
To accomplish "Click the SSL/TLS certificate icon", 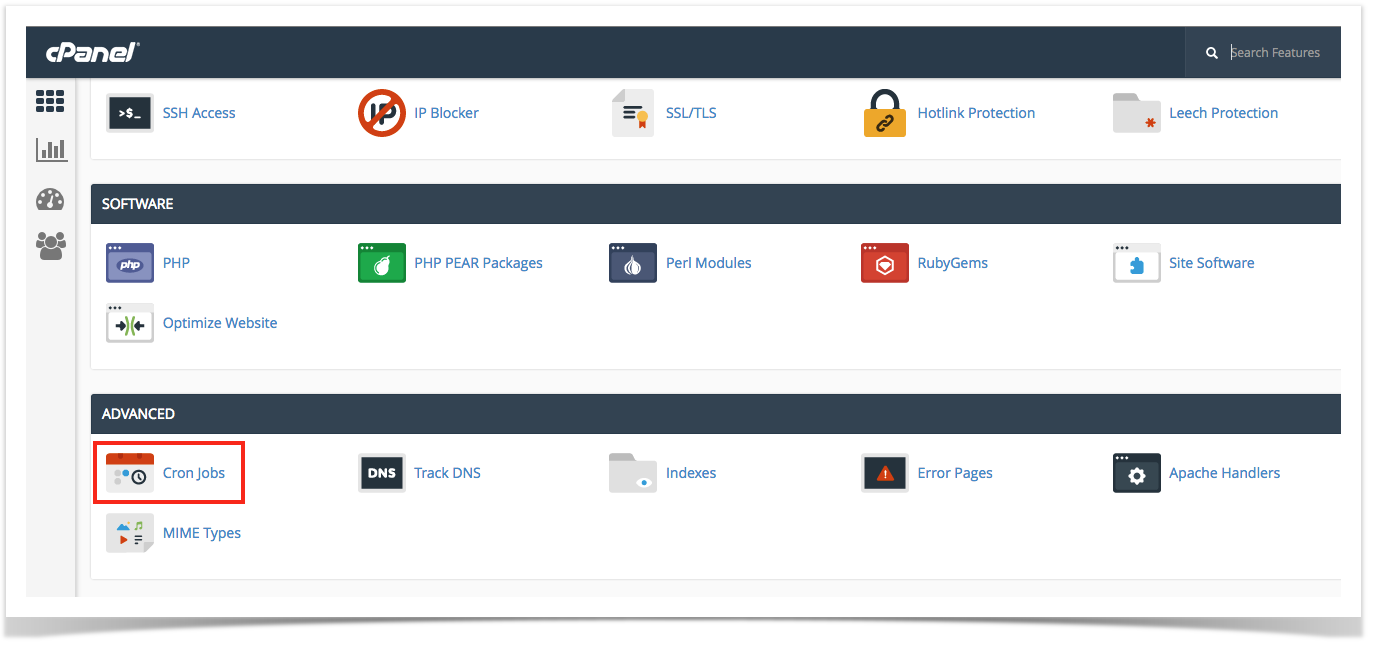I will [x=633, y=113].
